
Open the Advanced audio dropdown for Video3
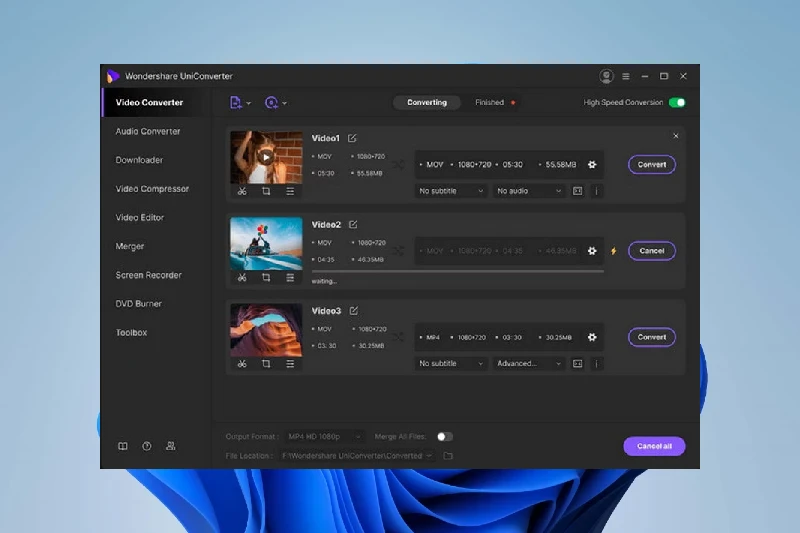coord(529,363)
